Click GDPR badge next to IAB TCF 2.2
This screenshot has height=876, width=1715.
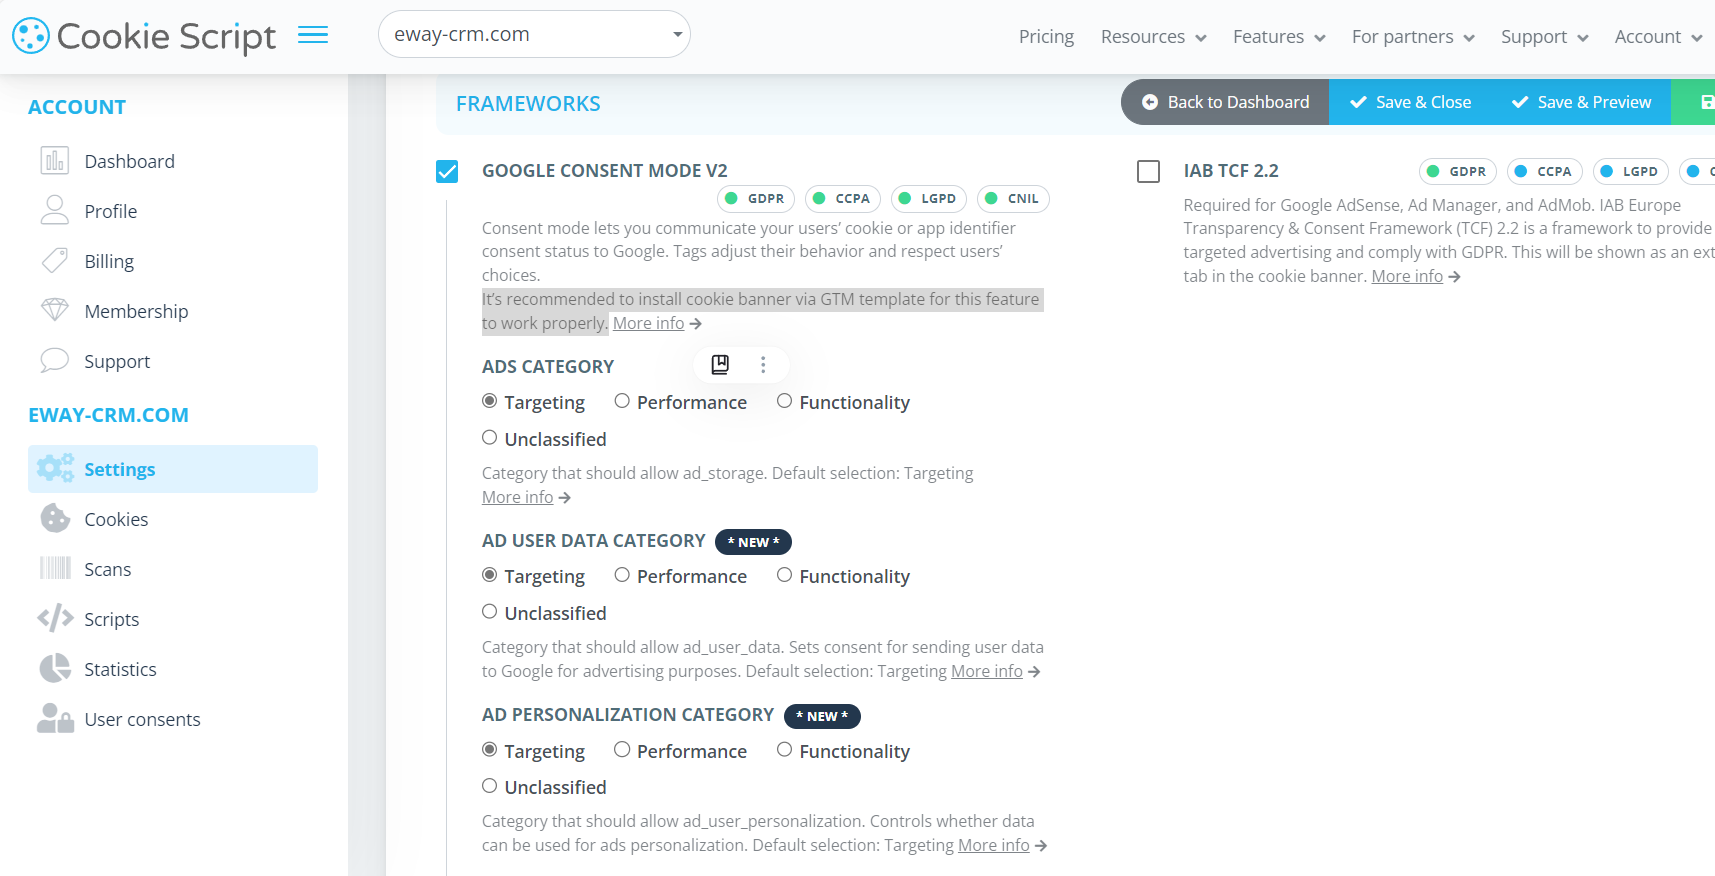1458,171
